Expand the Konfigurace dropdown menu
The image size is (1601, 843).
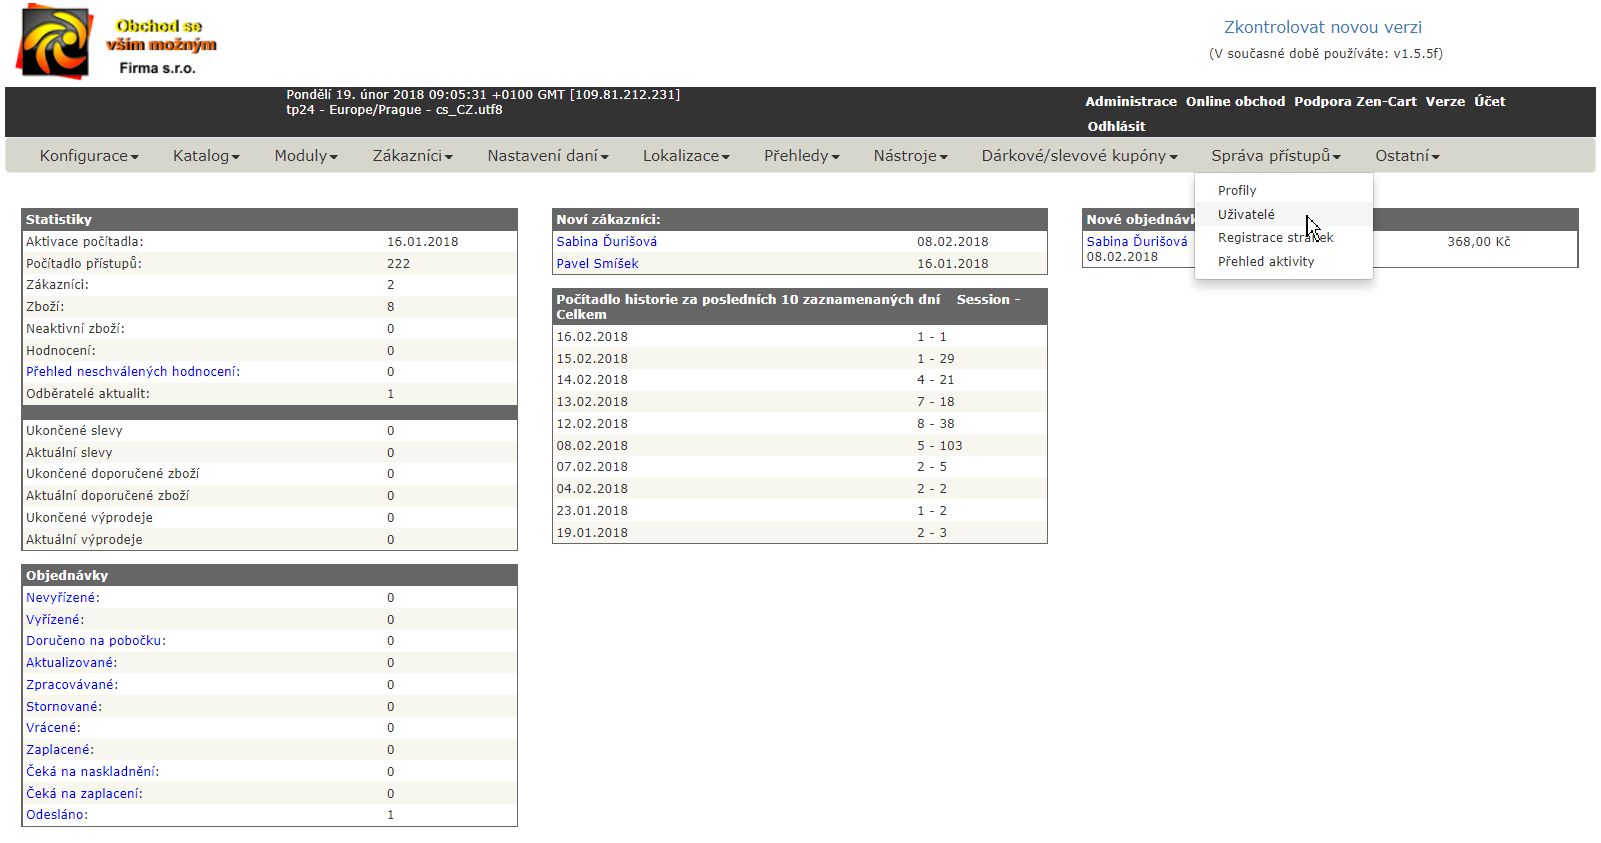(88, 156)
